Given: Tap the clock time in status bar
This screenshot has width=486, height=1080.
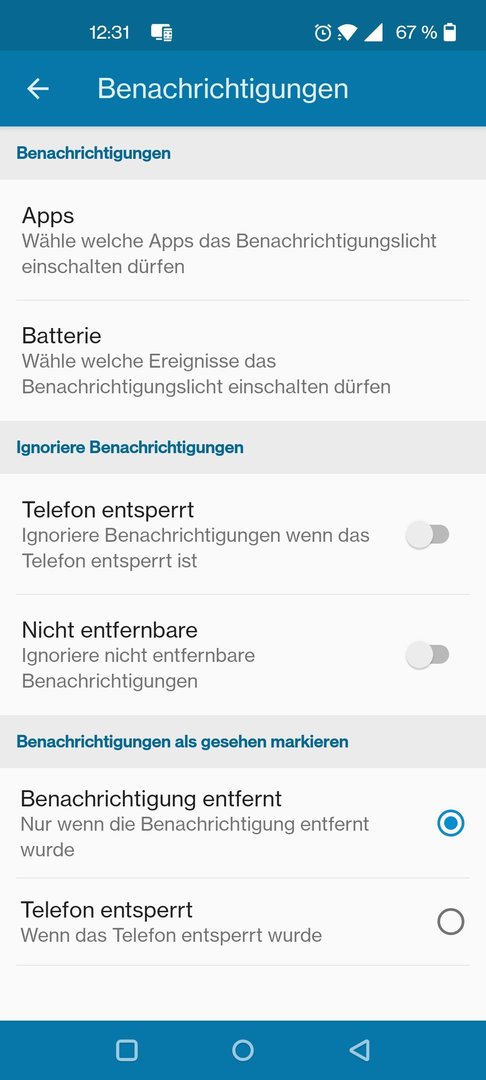Looking at the screenshot, I should [109, 32].
